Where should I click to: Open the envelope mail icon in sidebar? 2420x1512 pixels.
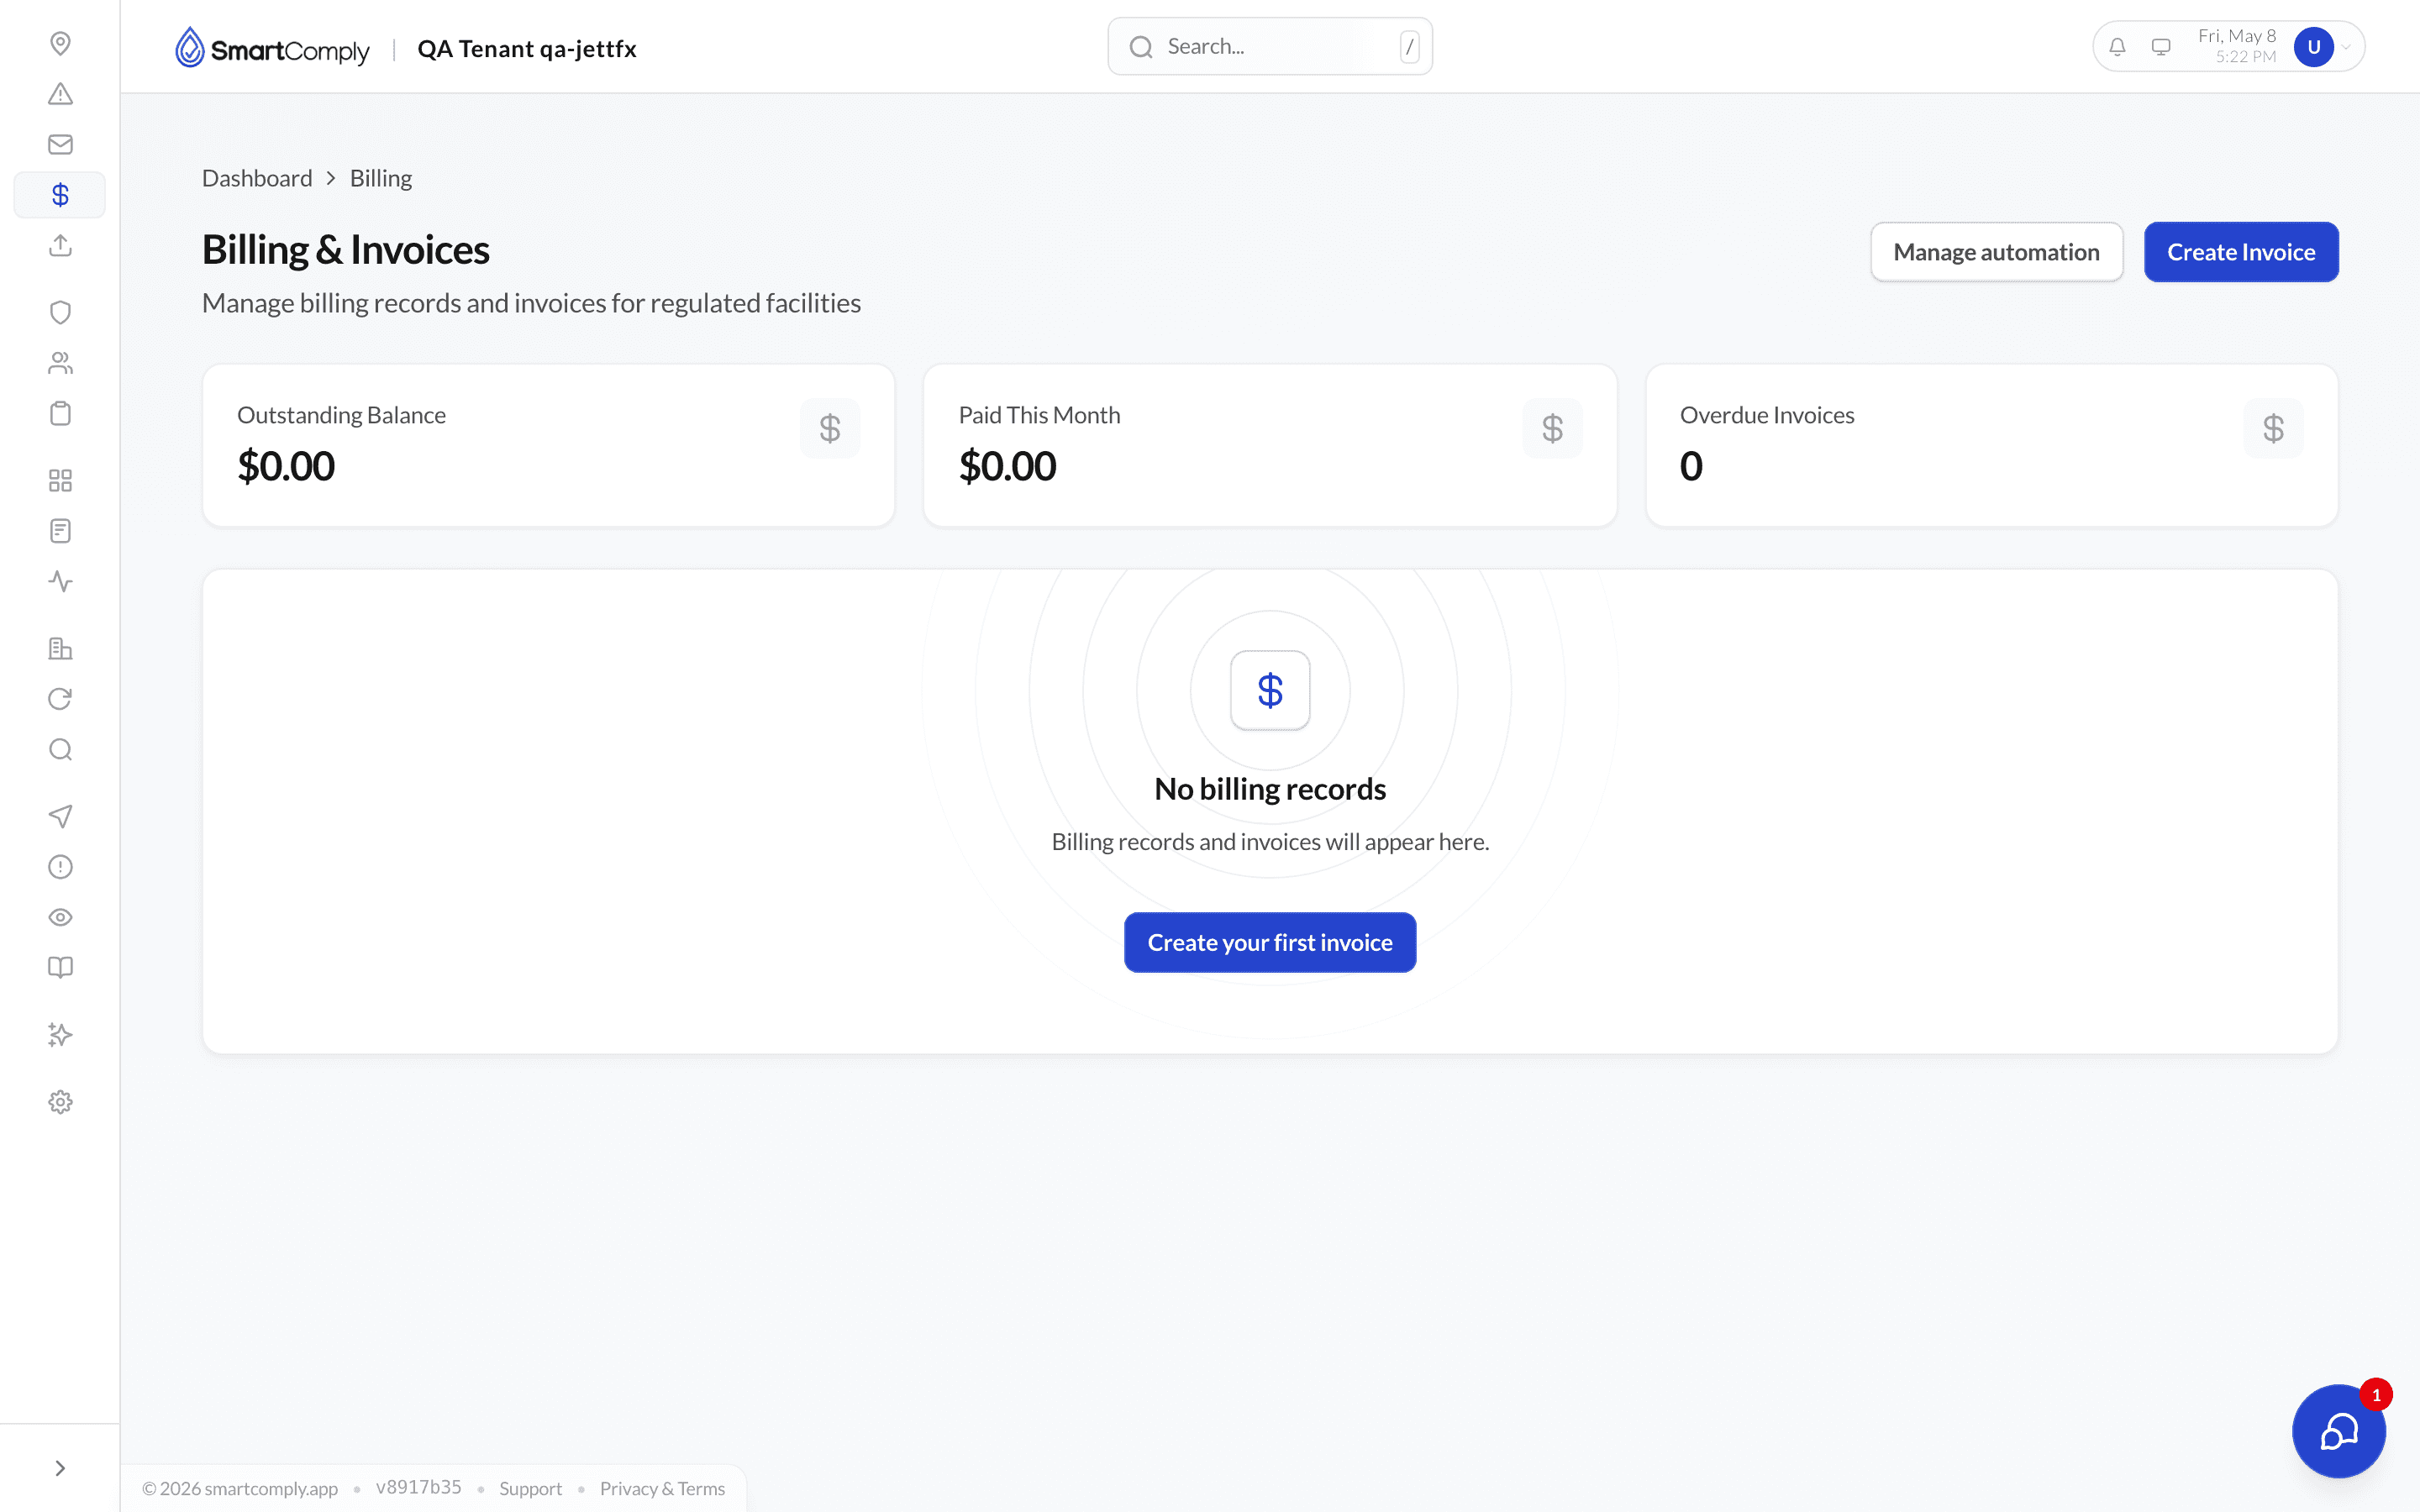pyautogui.click(x=60, y=144)
